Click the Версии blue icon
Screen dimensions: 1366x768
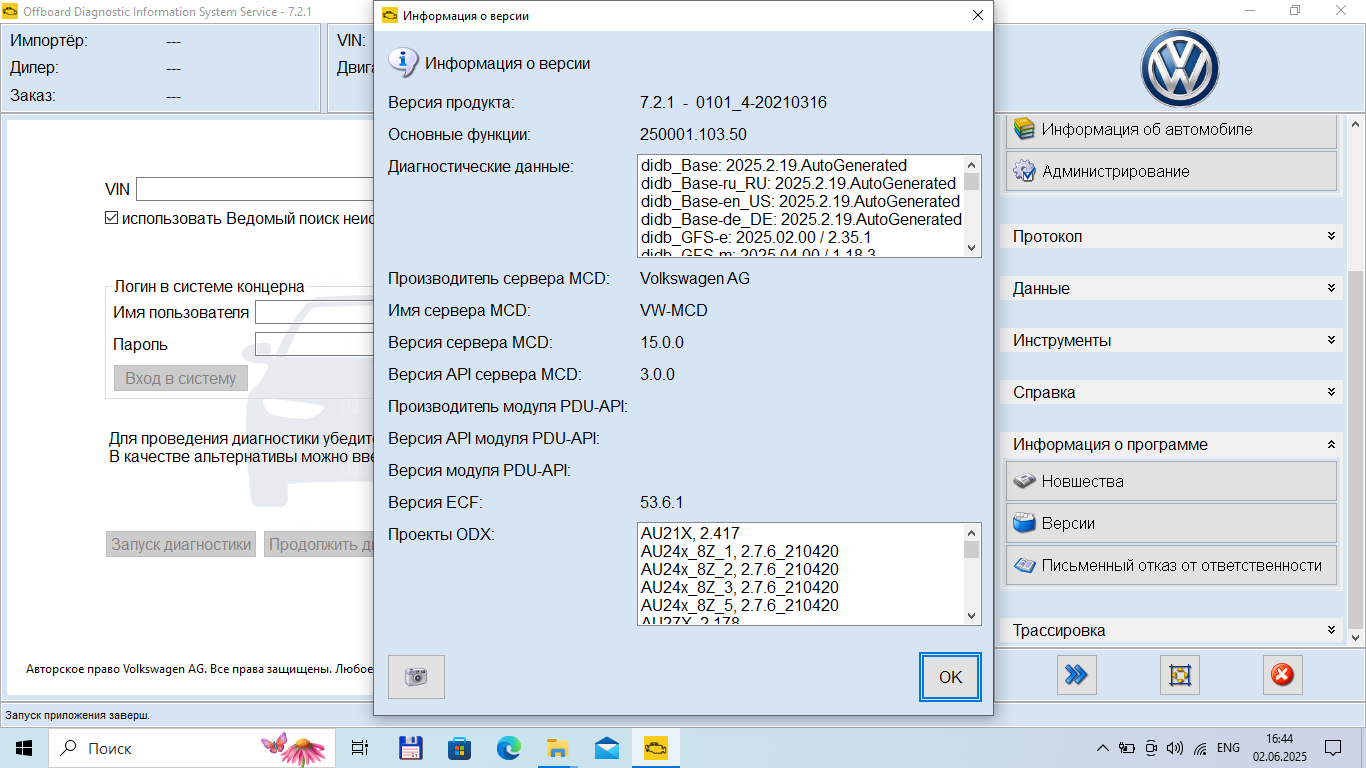coord(1023,523)
